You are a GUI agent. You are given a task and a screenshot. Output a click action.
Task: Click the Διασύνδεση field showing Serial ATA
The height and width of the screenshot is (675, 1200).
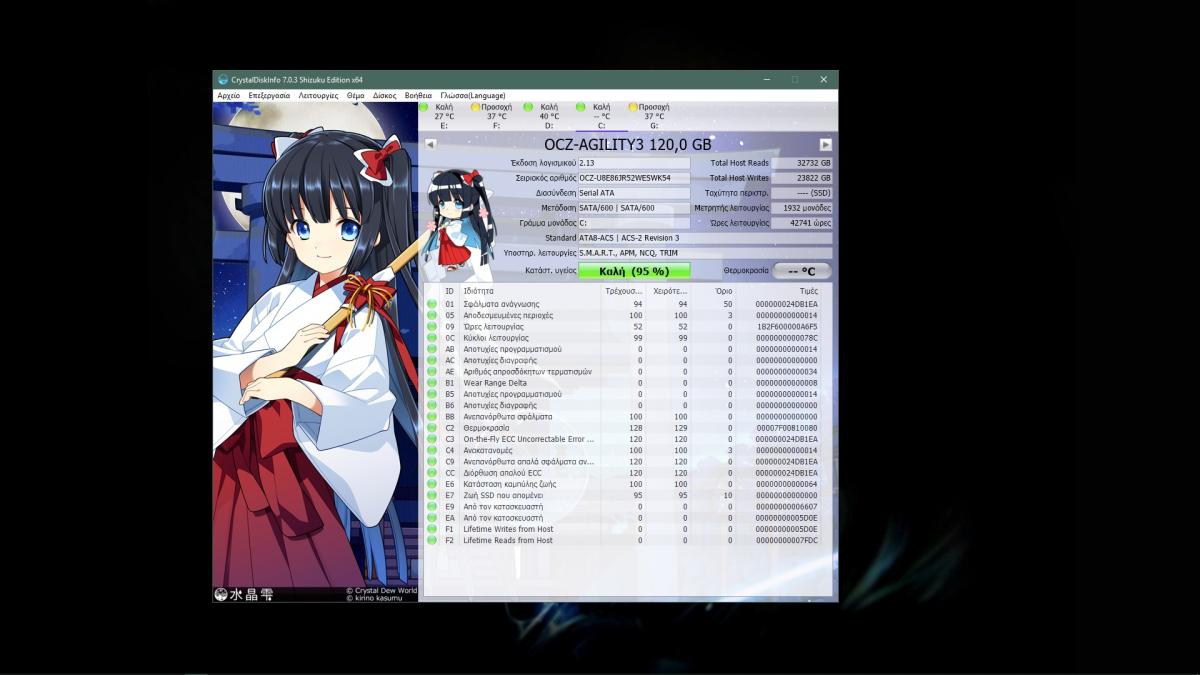[x=634, y=193]
